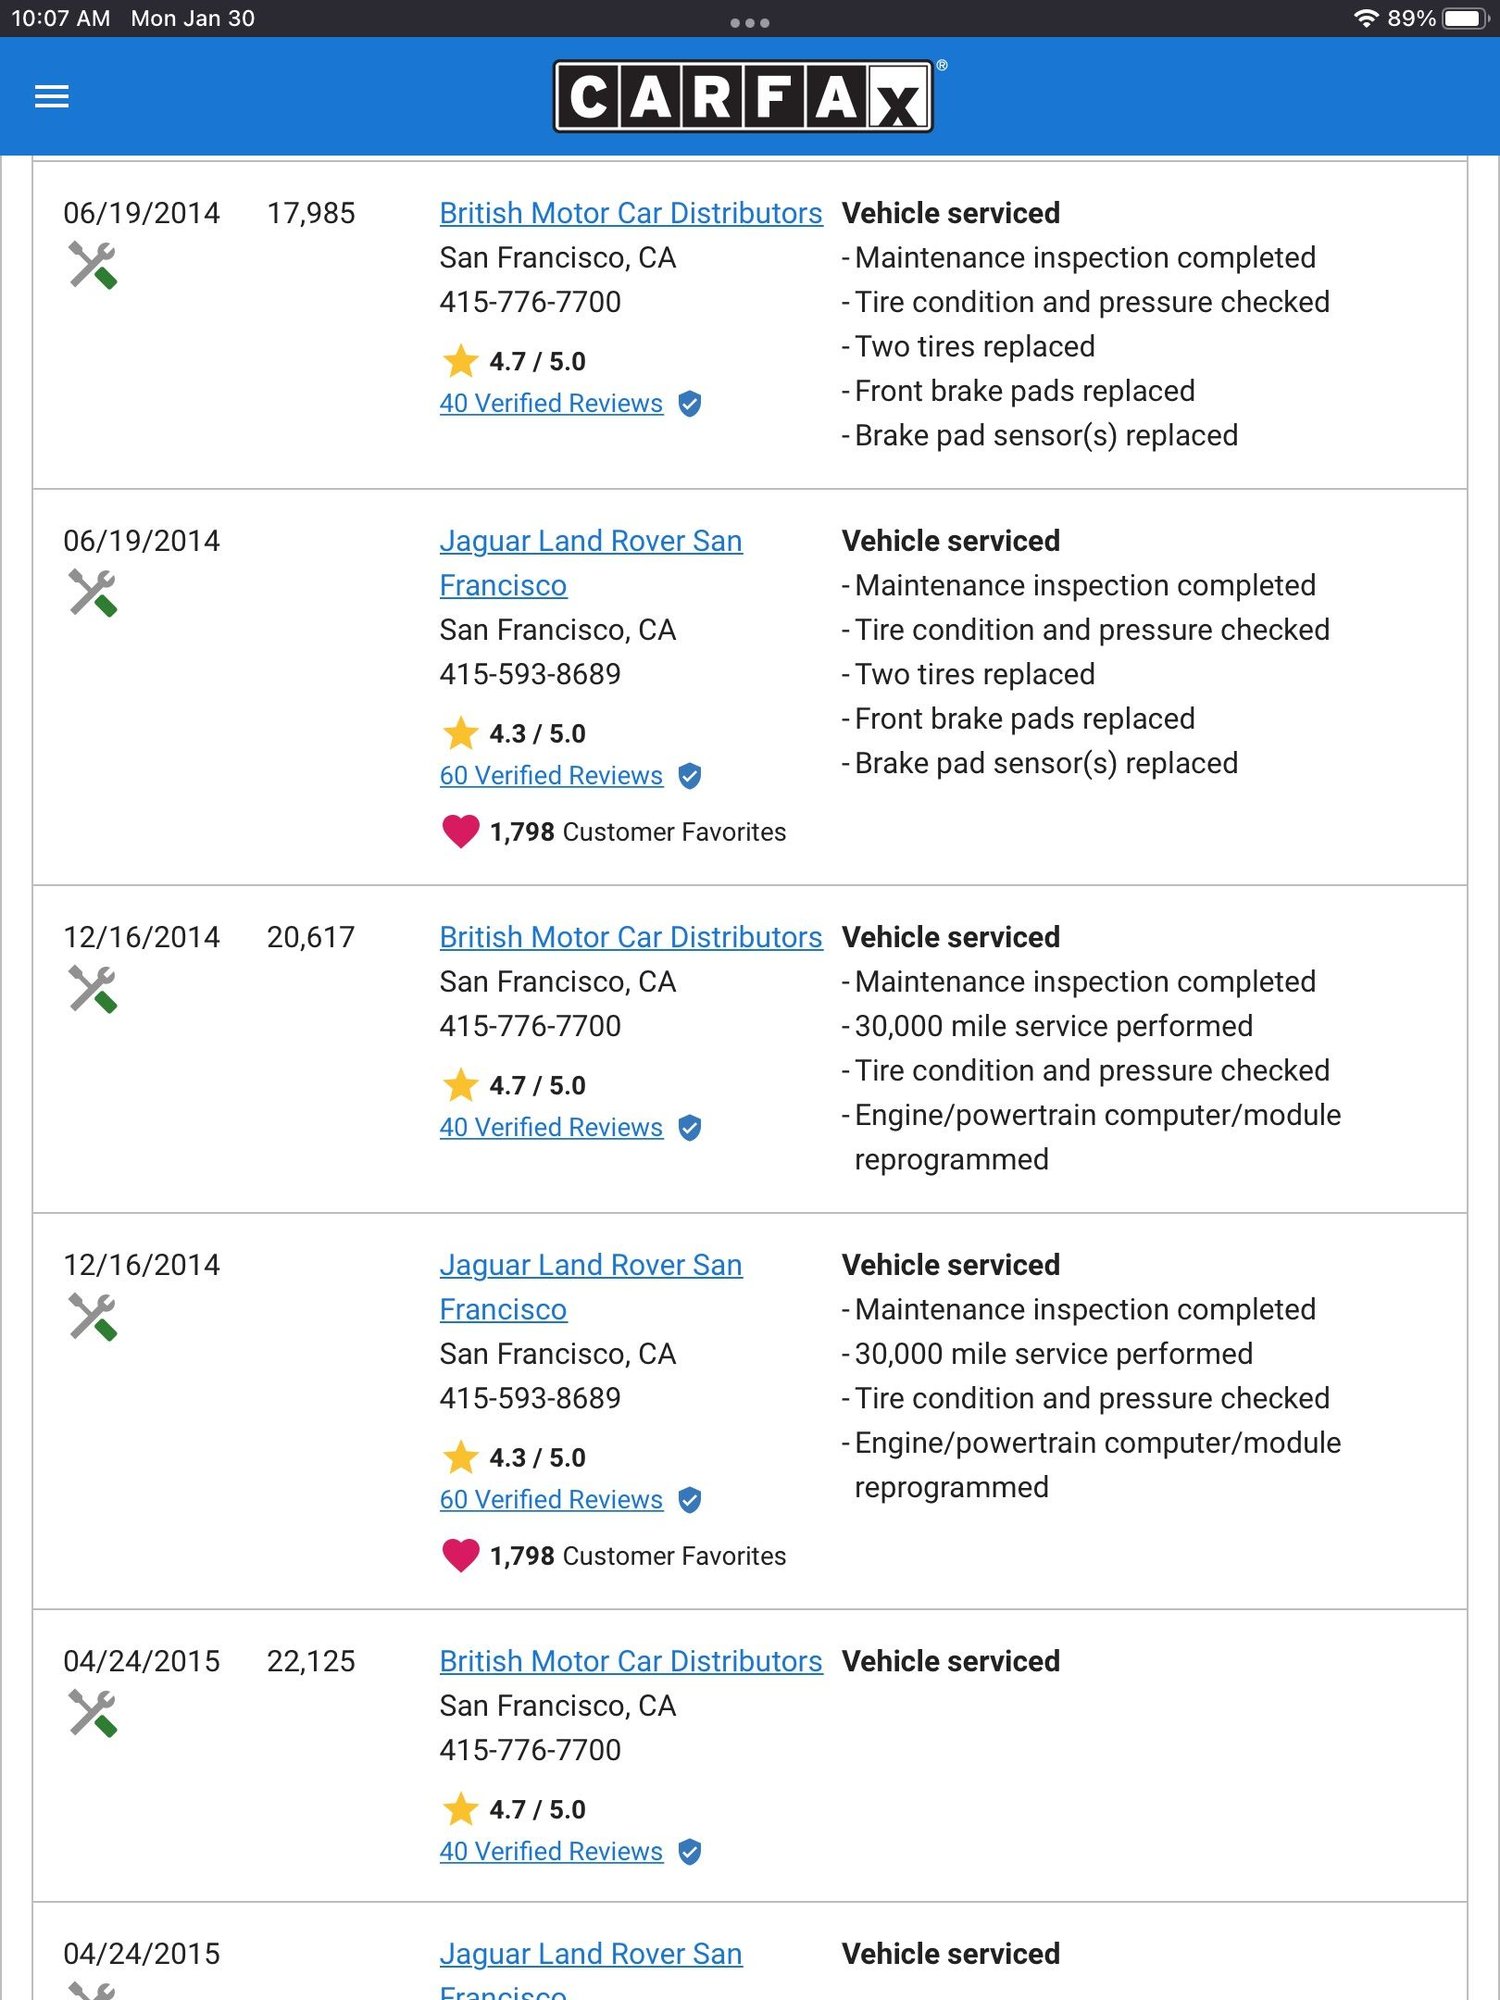This screenshot has height=2000, width=1500.
Task: Tap the verified shield badge in 17,985 miles record
Action: pos(690,404)
